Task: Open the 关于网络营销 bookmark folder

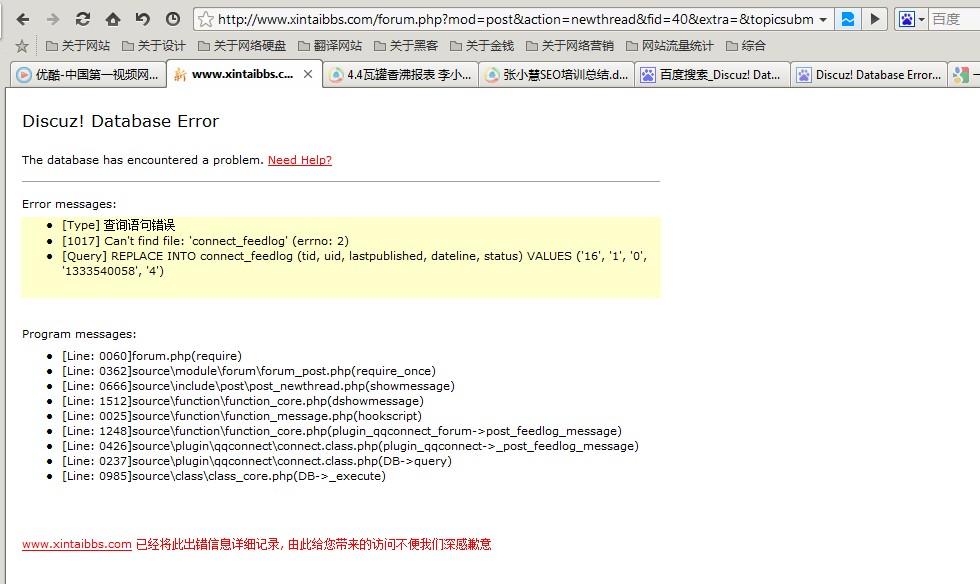Action: coord(570,46)
